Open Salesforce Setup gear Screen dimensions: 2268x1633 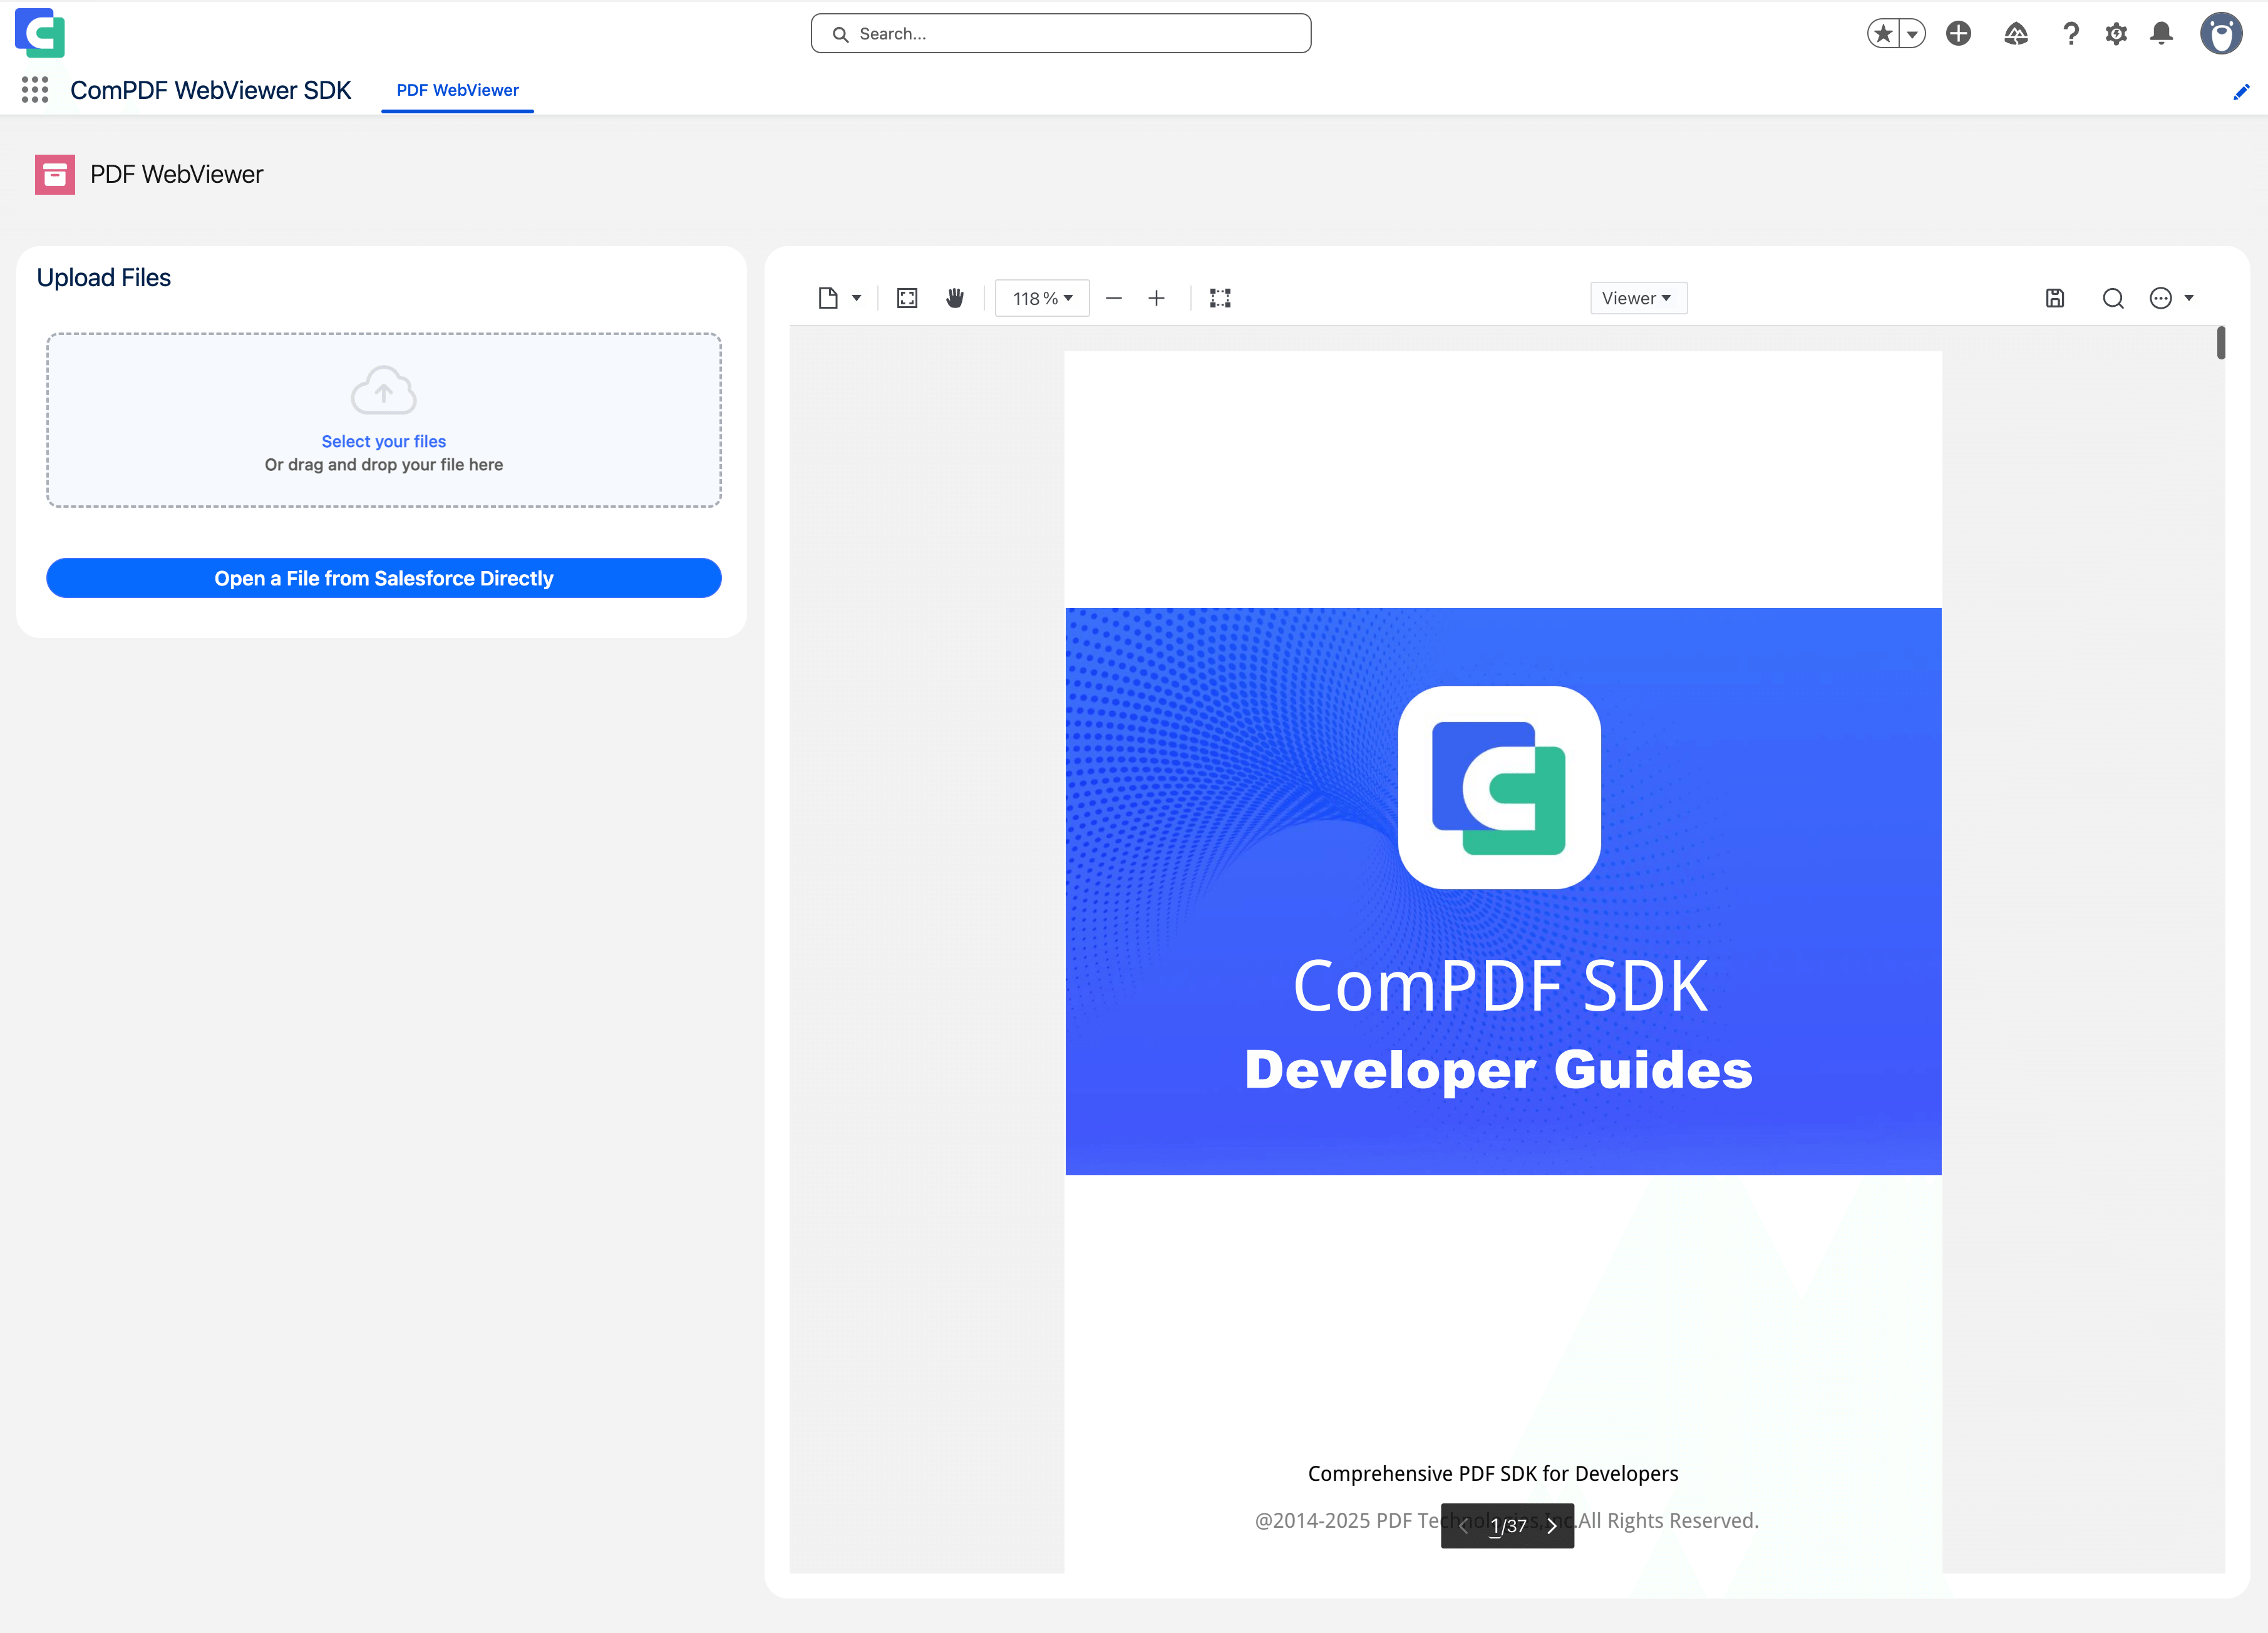click(x=2116, y=33)
